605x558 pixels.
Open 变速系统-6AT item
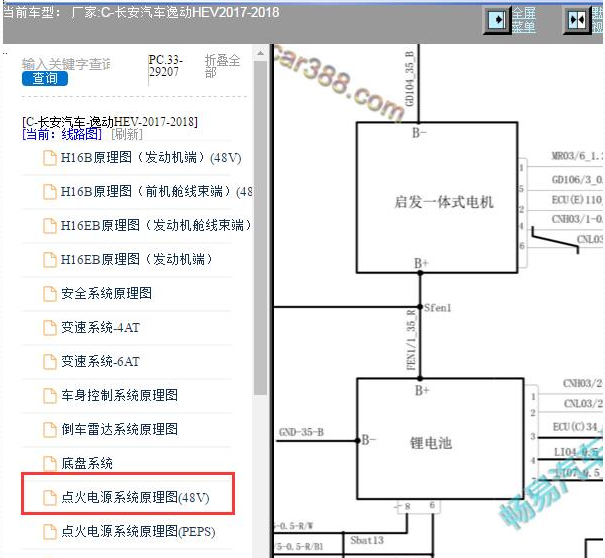100,362
